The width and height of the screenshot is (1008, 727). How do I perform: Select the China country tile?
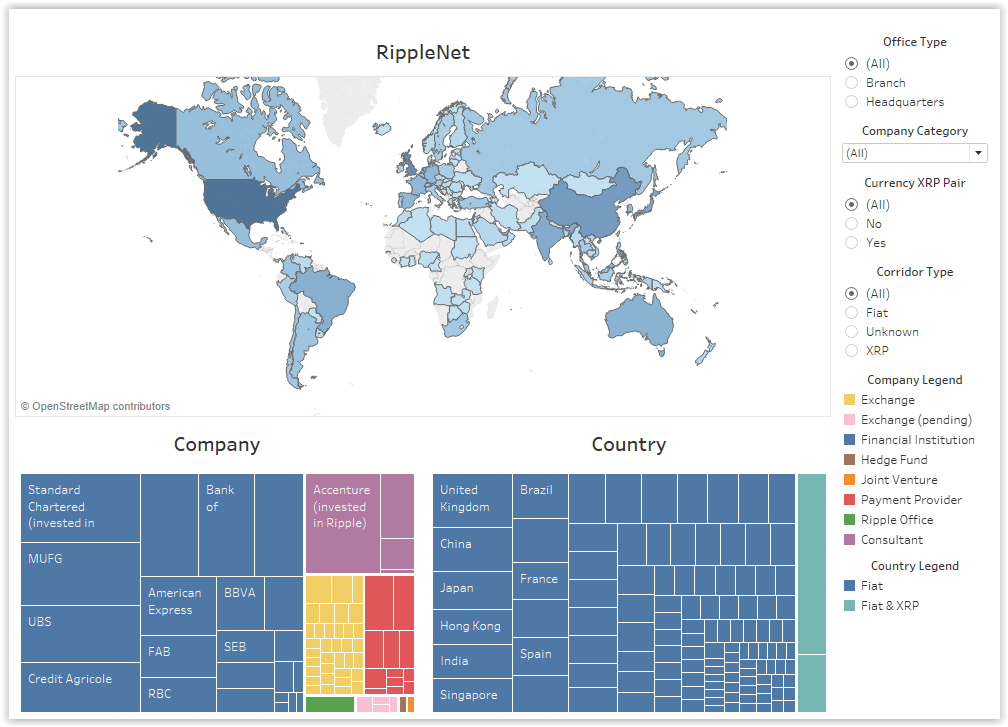[472, 550]
